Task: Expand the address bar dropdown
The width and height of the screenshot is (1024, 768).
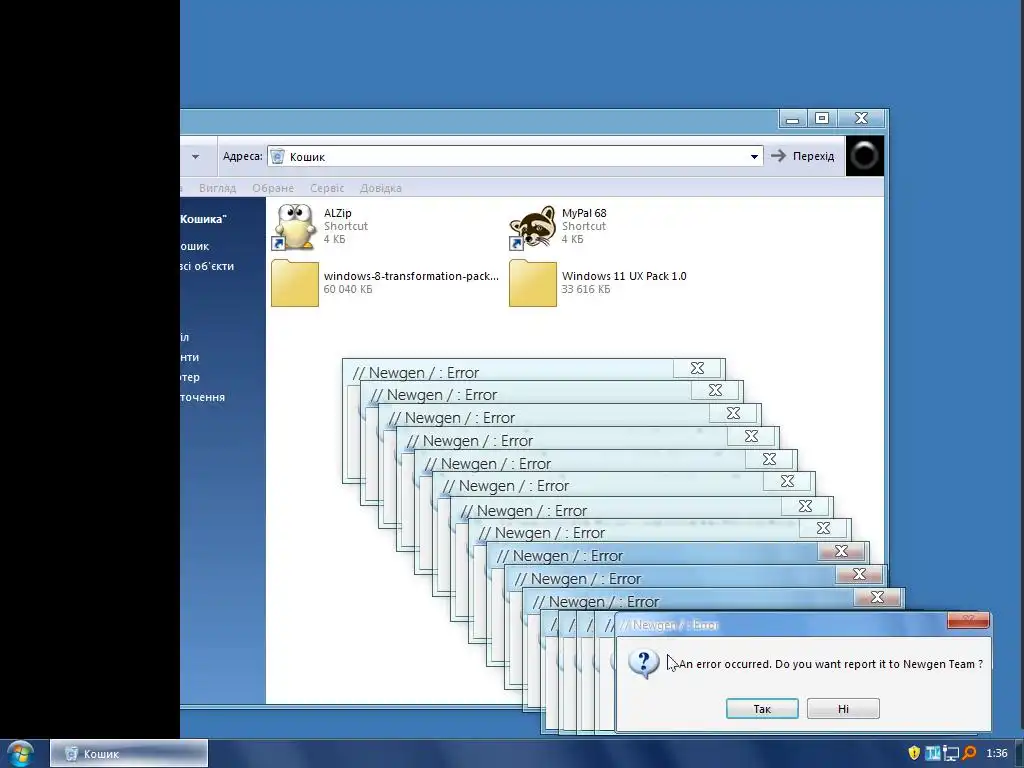Action: point(754,157)
